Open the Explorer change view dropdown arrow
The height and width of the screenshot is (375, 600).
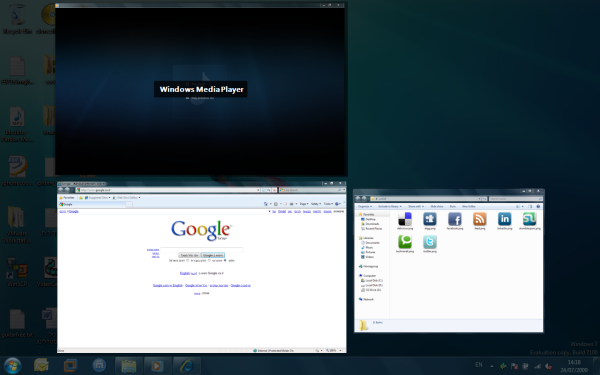(x=523, y=206)
